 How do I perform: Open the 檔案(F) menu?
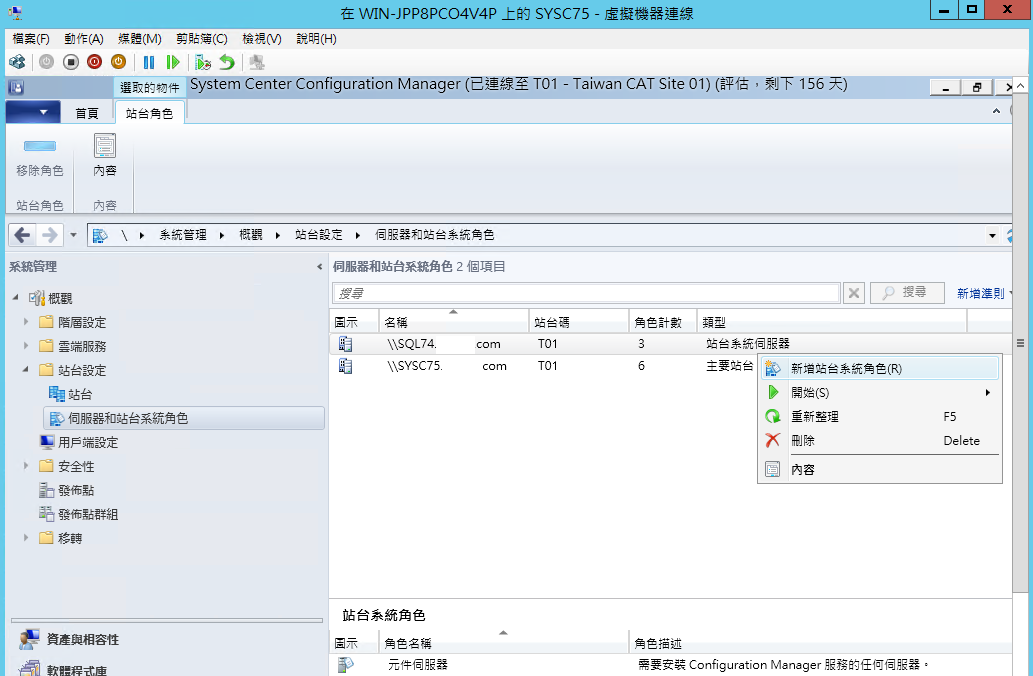[31, 39]
